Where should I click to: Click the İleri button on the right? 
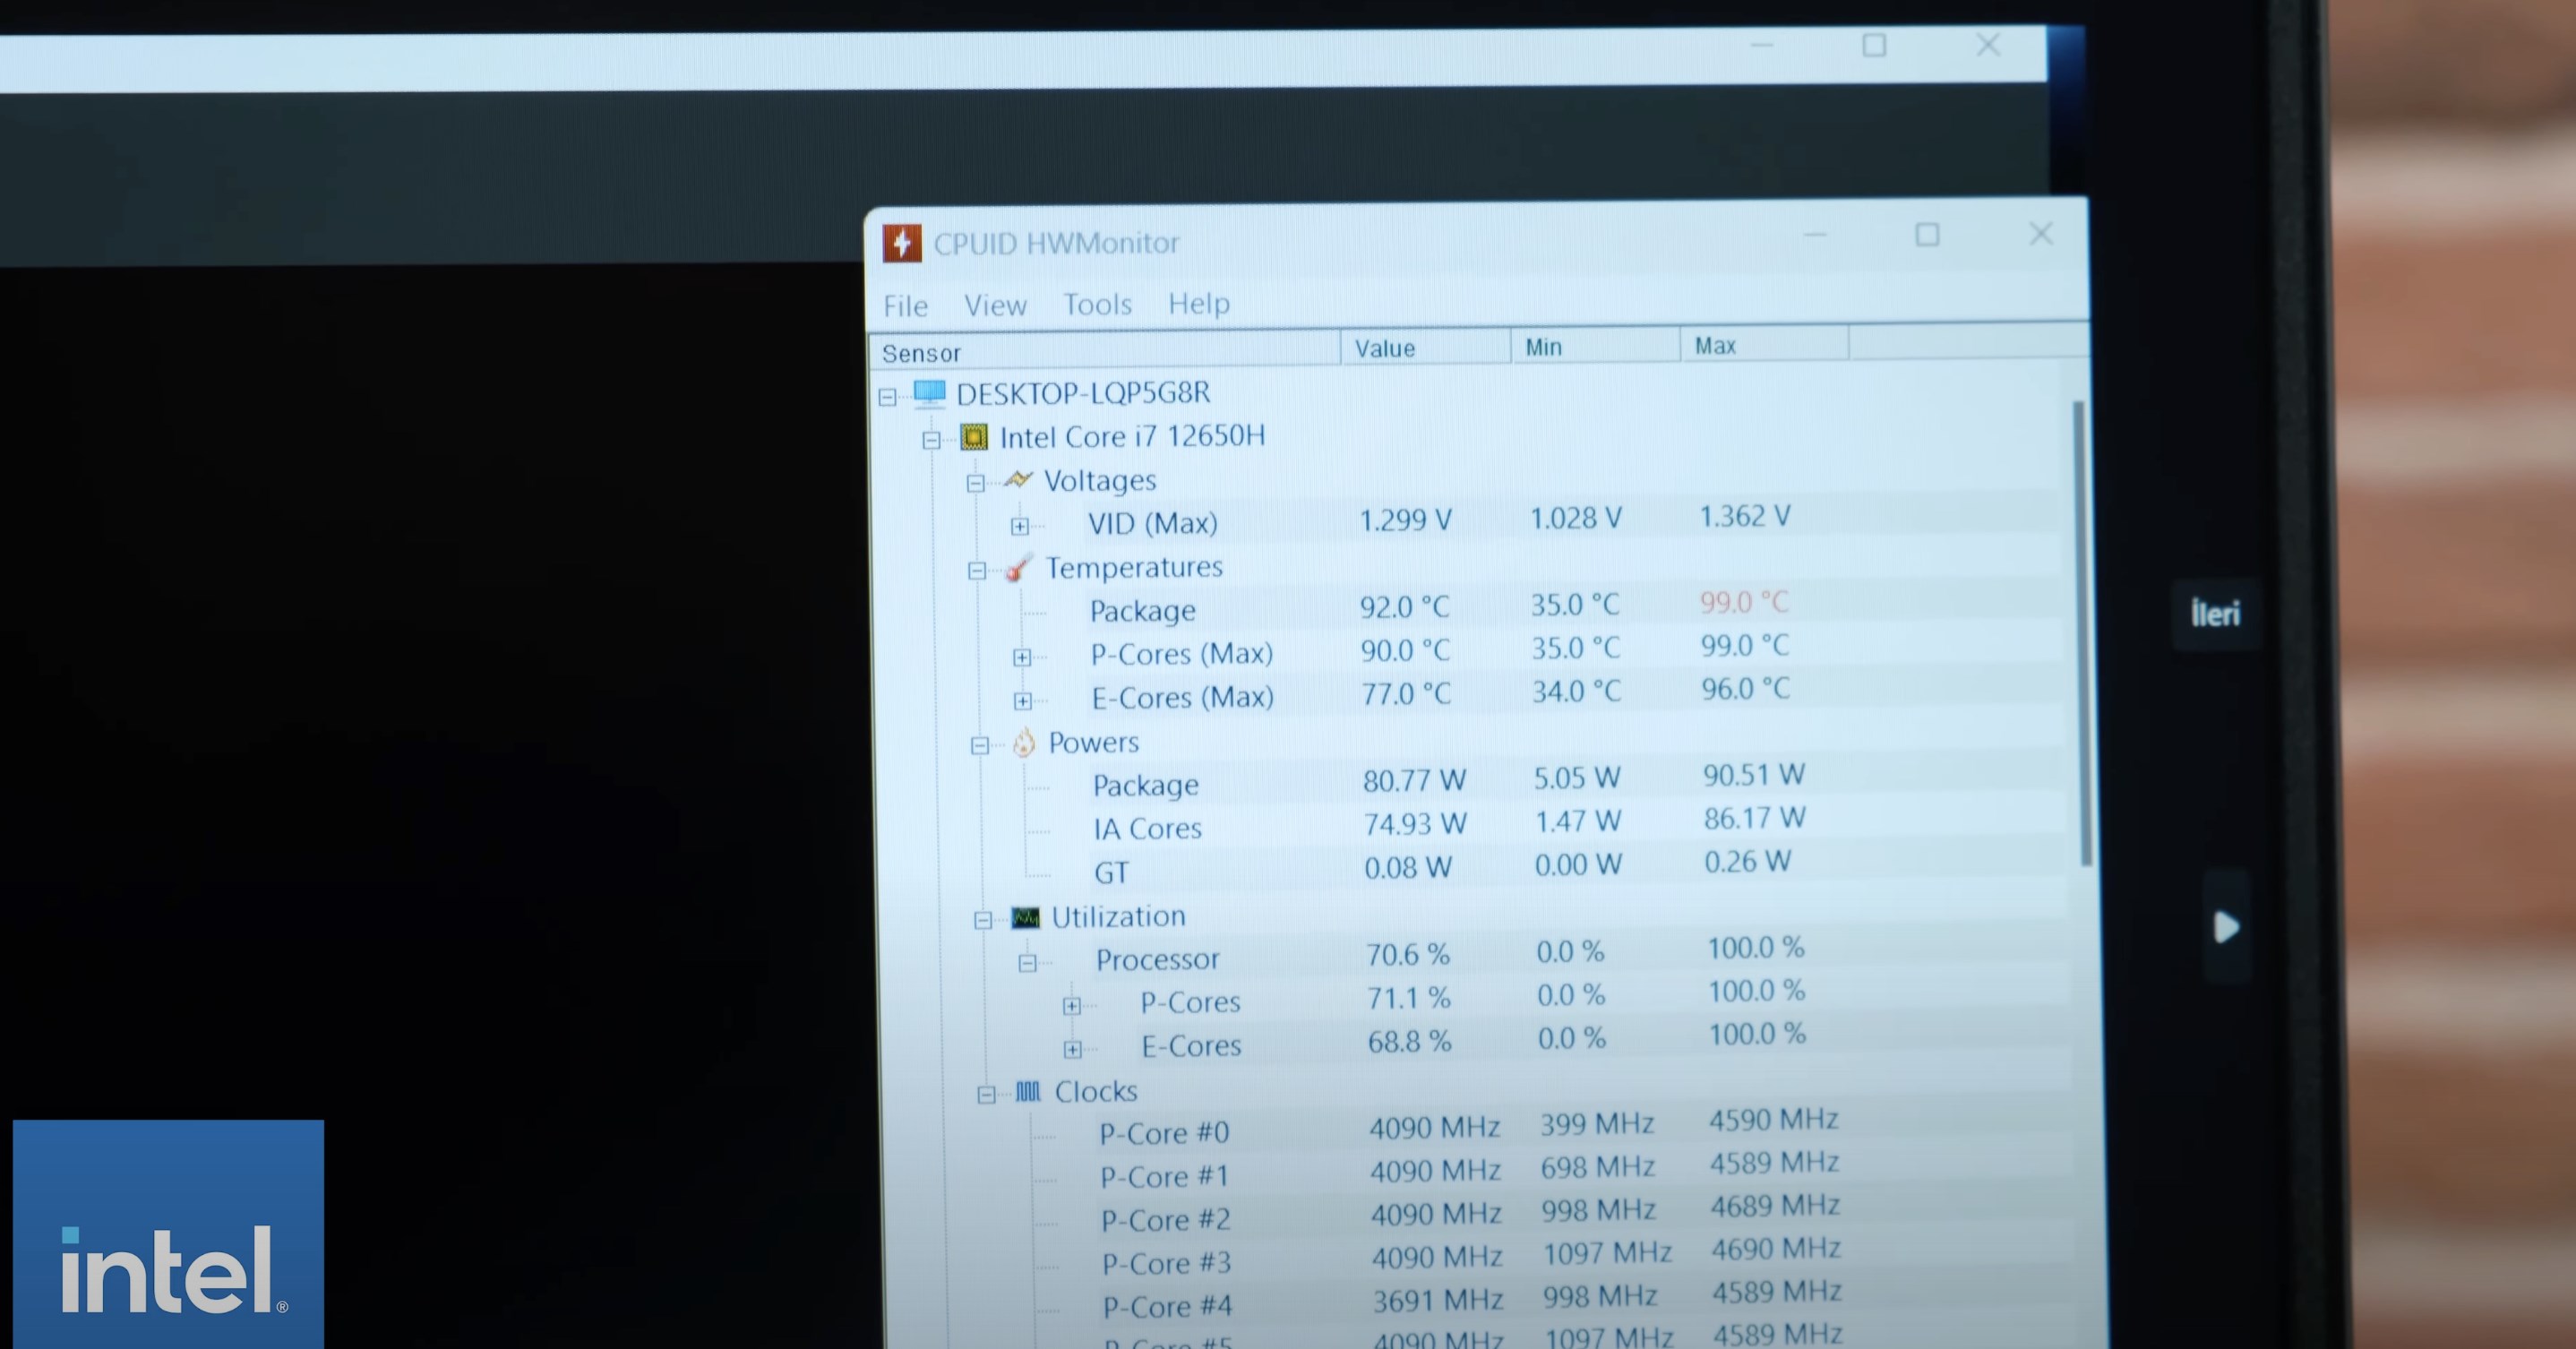2216,614
